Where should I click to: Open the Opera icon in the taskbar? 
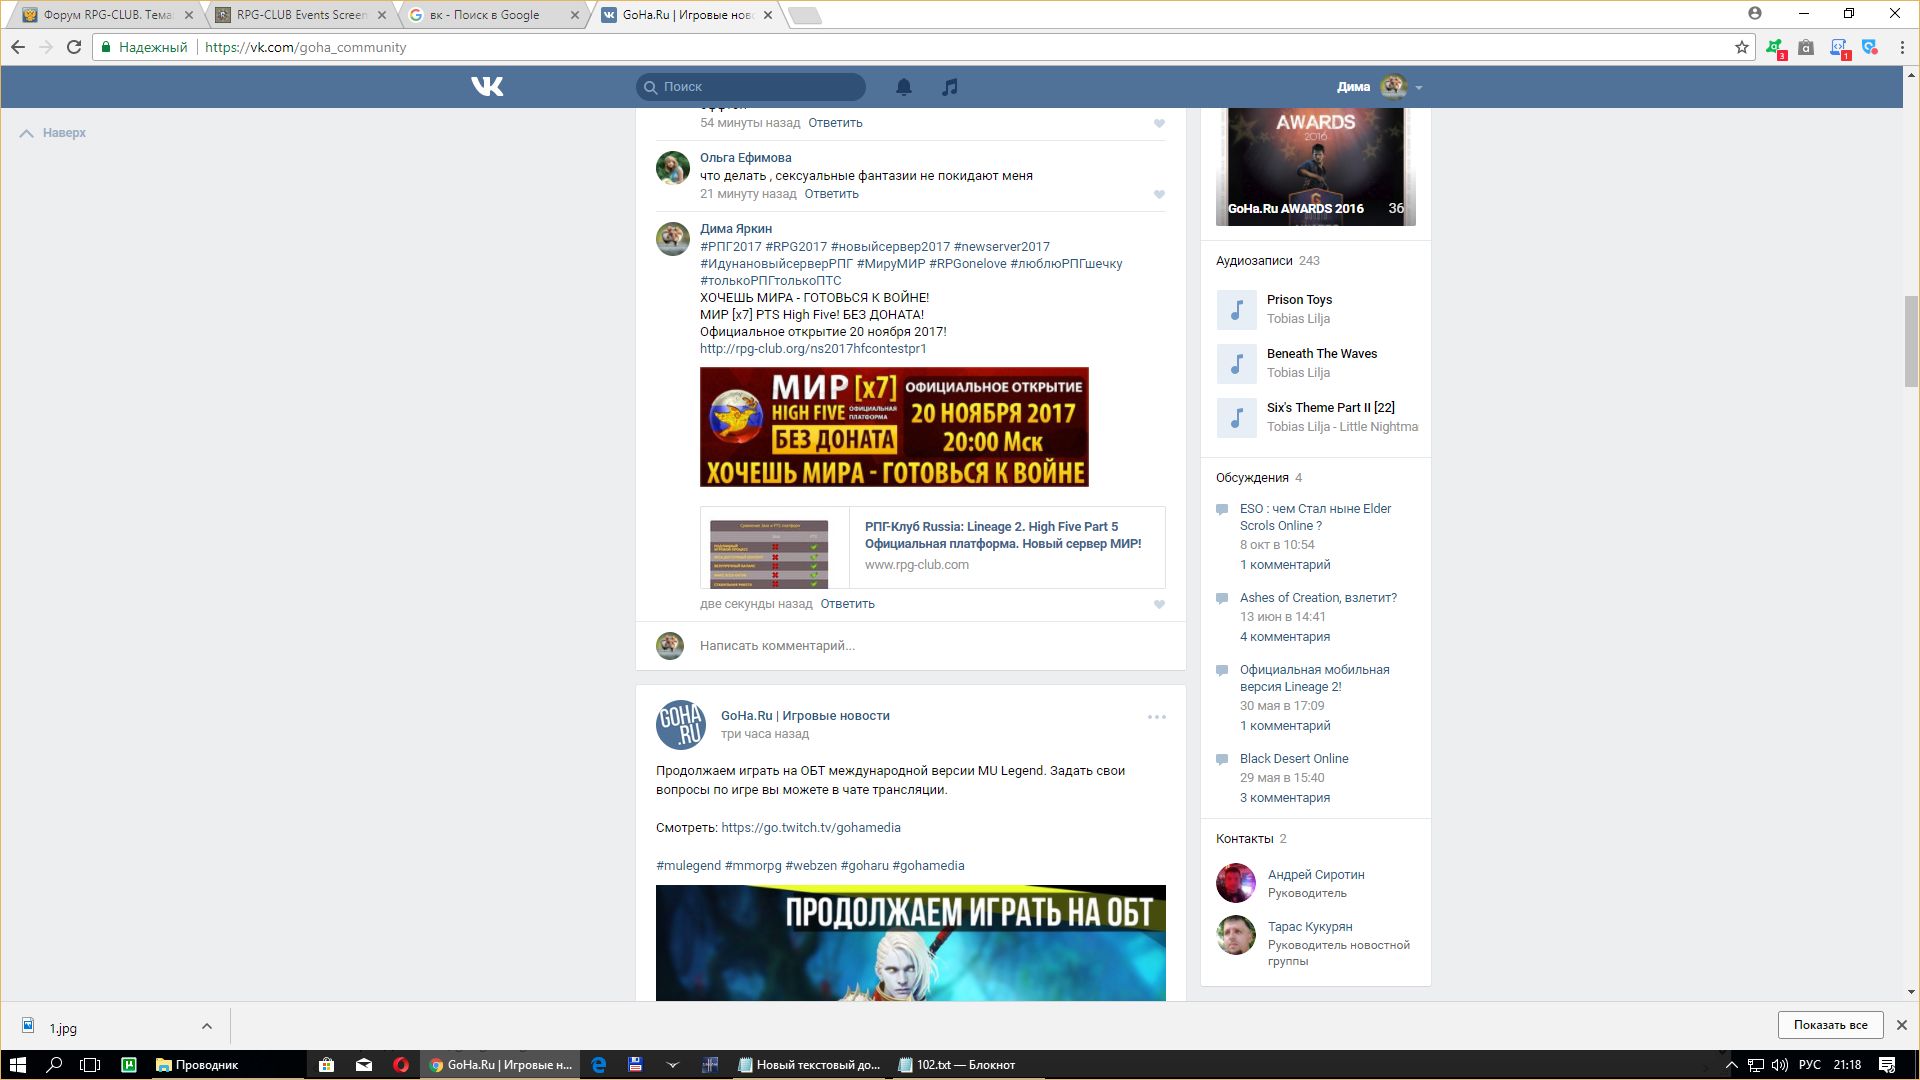(401, 1065)
